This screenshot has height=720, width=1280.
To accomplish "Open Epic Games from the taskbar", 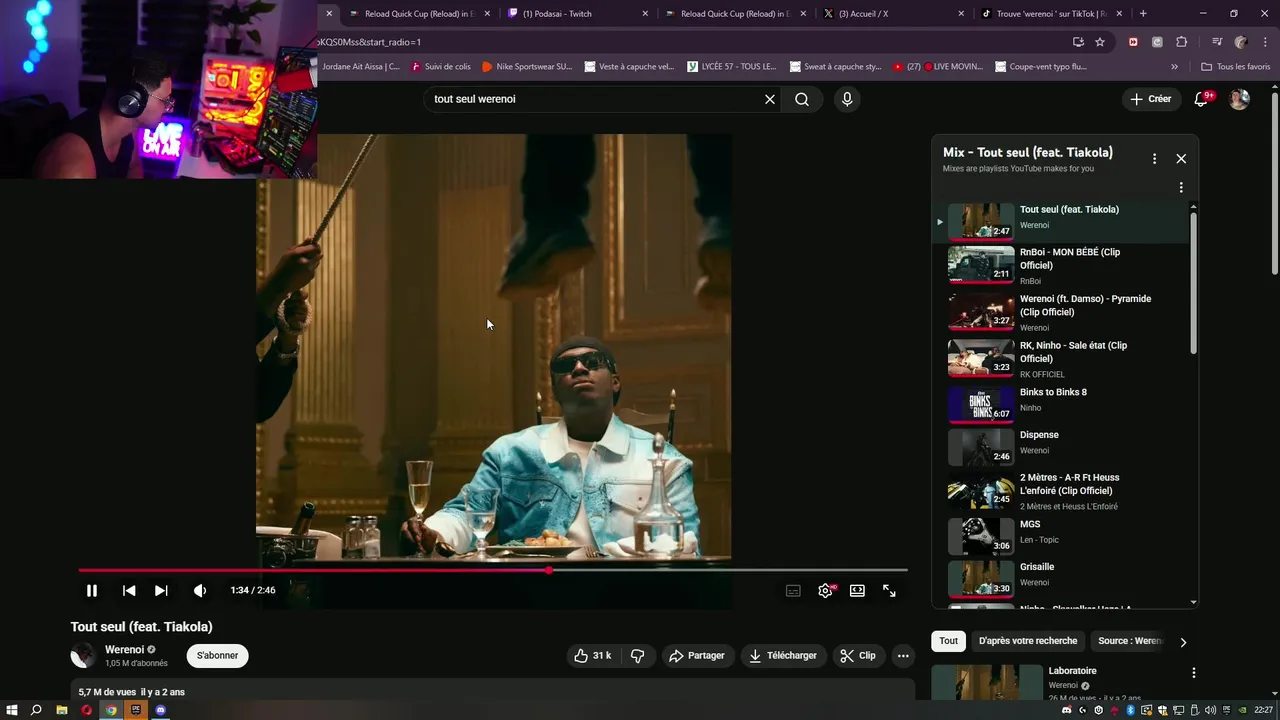I will tap(136, 710).
